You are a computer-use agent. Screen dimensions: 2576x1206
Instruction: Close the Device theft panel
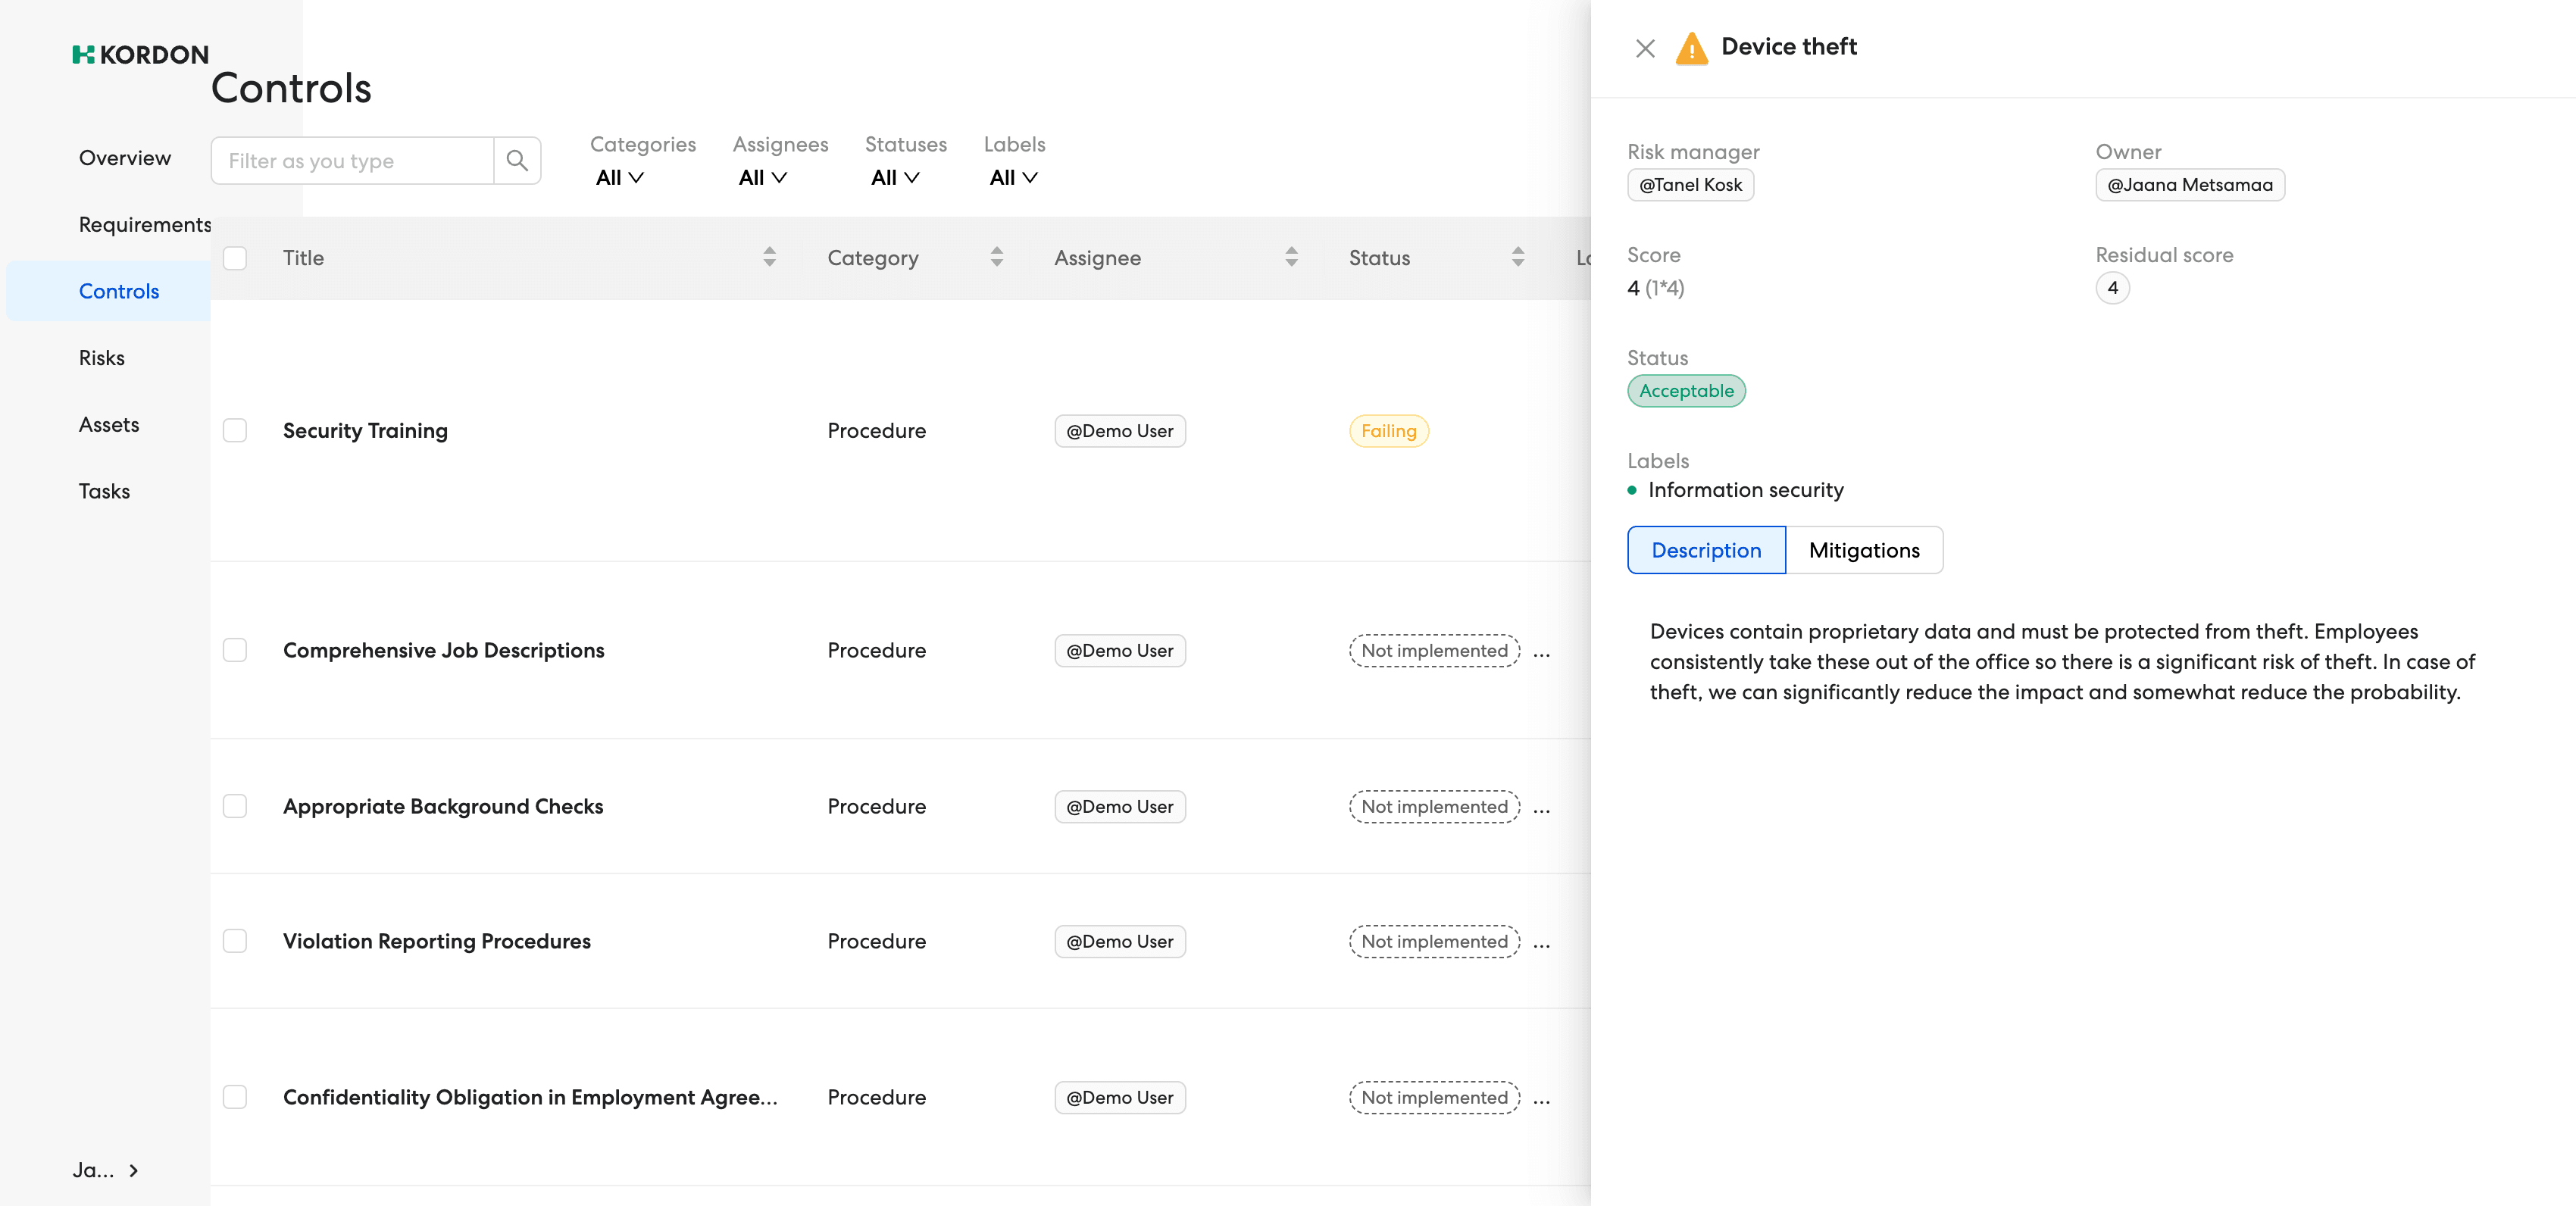[x=1645, y=48]
